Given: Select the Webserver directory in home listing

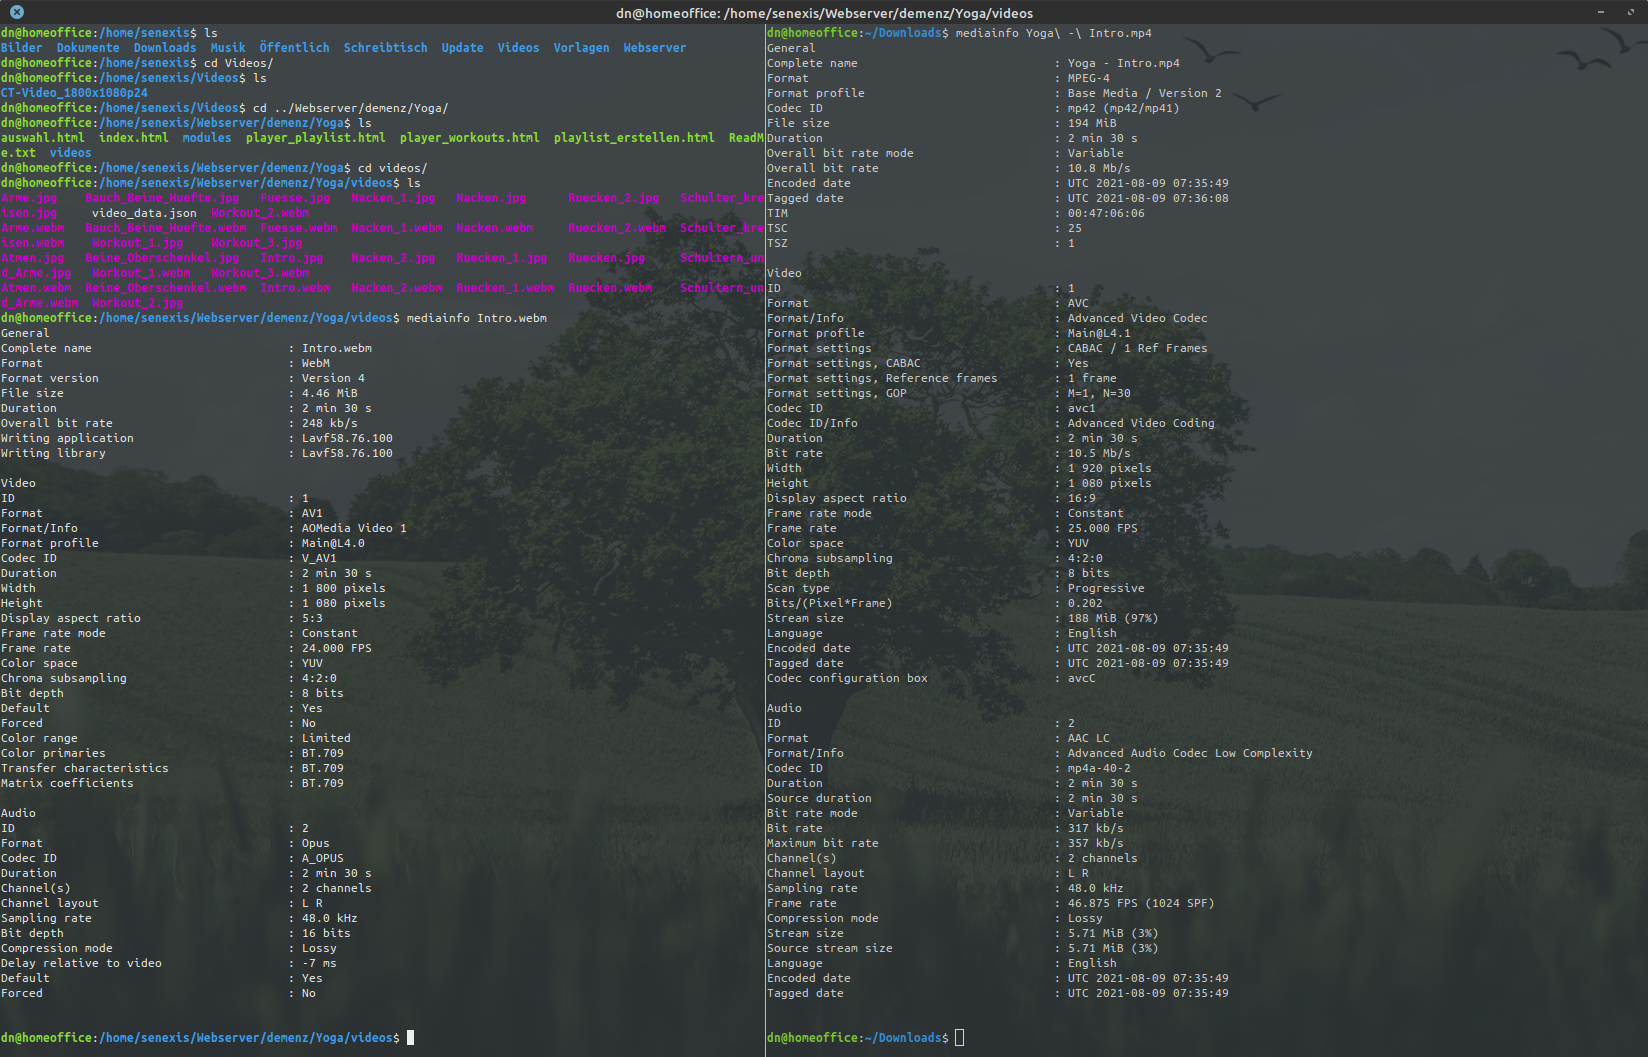Looking at the screenshot, I should click(x=654, y=48).
